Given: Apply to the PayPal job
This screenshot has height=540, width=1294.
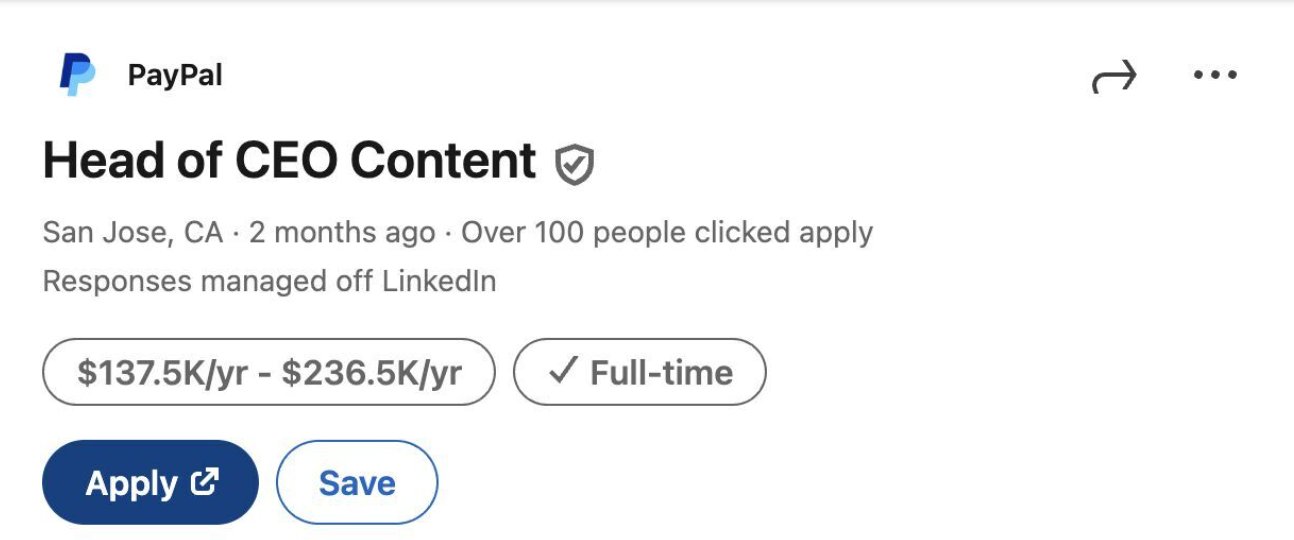Looking at the screenshot, I should coord(150,482).
